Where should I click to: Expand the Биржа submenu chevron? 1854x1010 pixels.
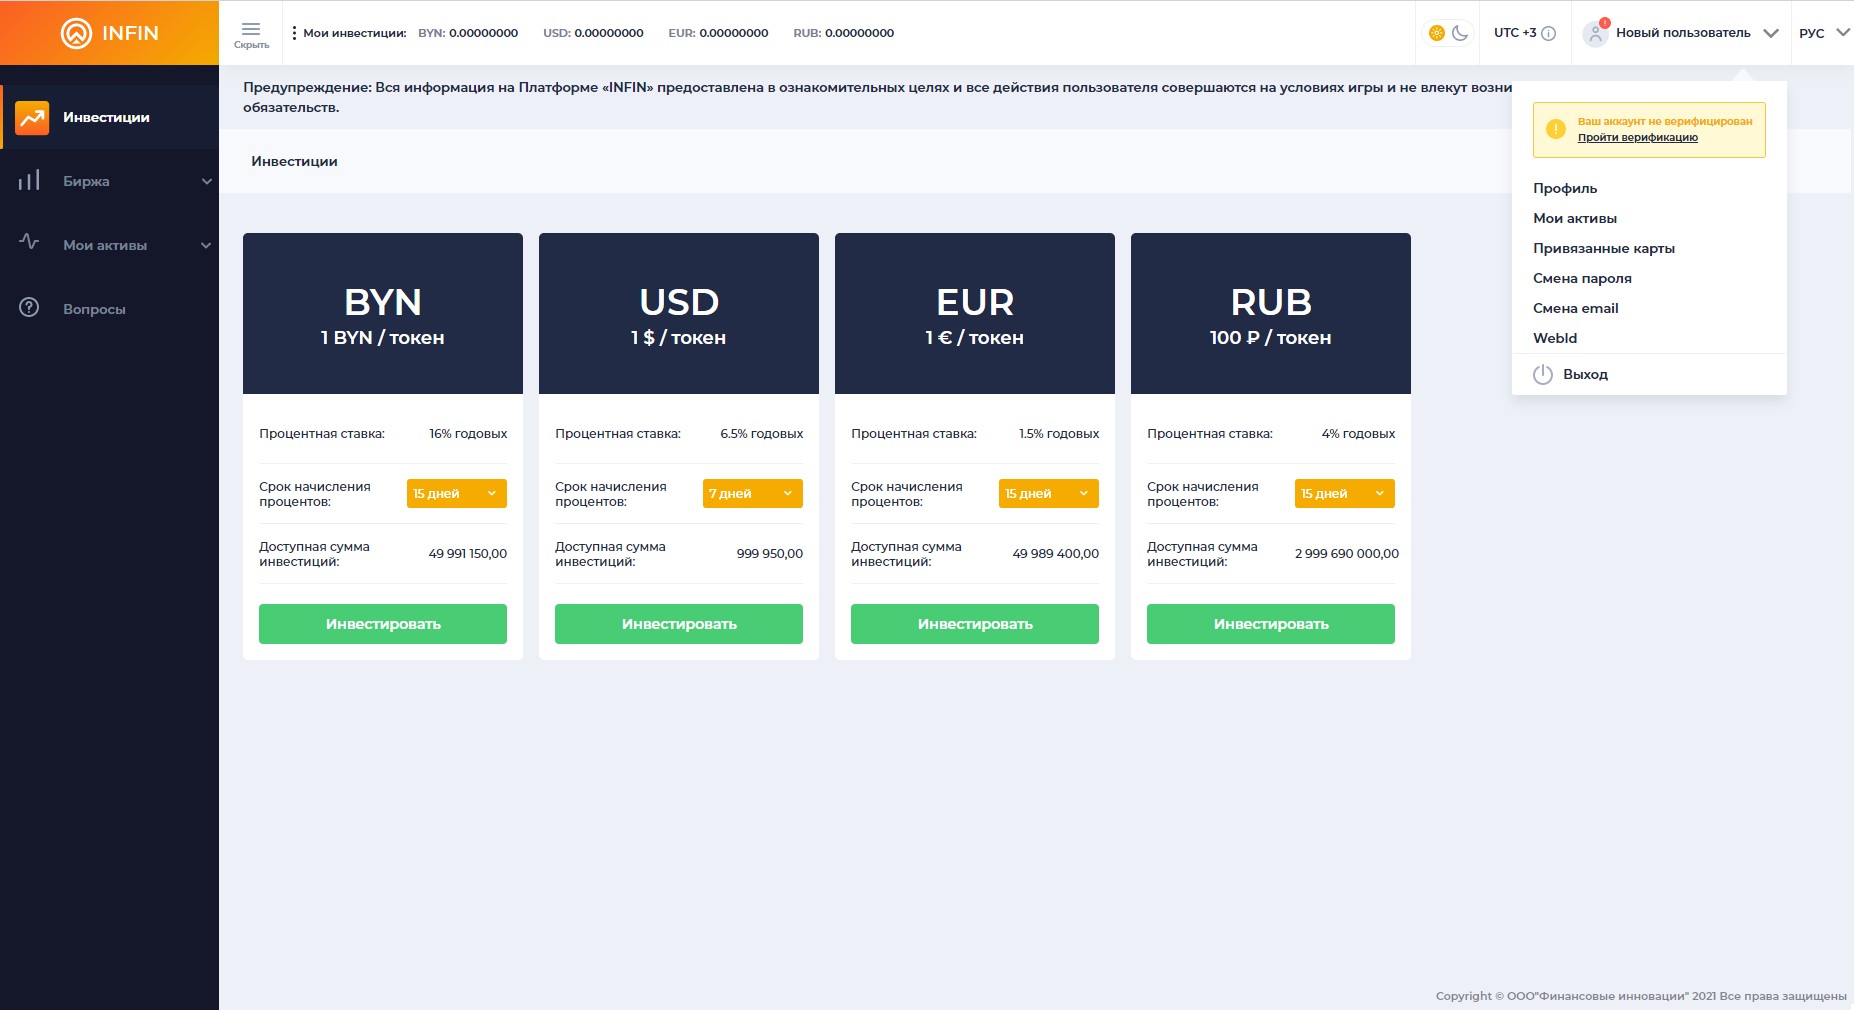click(207, 181)
